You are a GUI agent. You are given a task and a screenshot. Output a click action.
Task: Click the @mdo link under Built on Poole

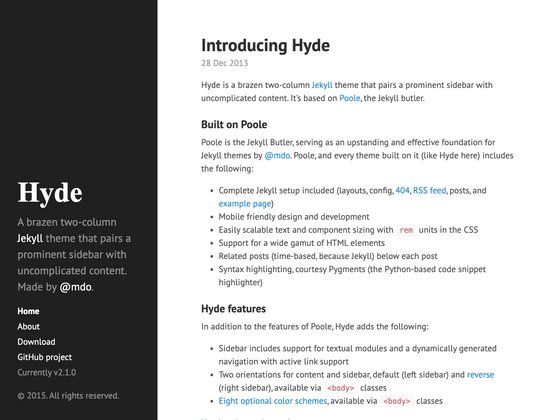point(277,155)
